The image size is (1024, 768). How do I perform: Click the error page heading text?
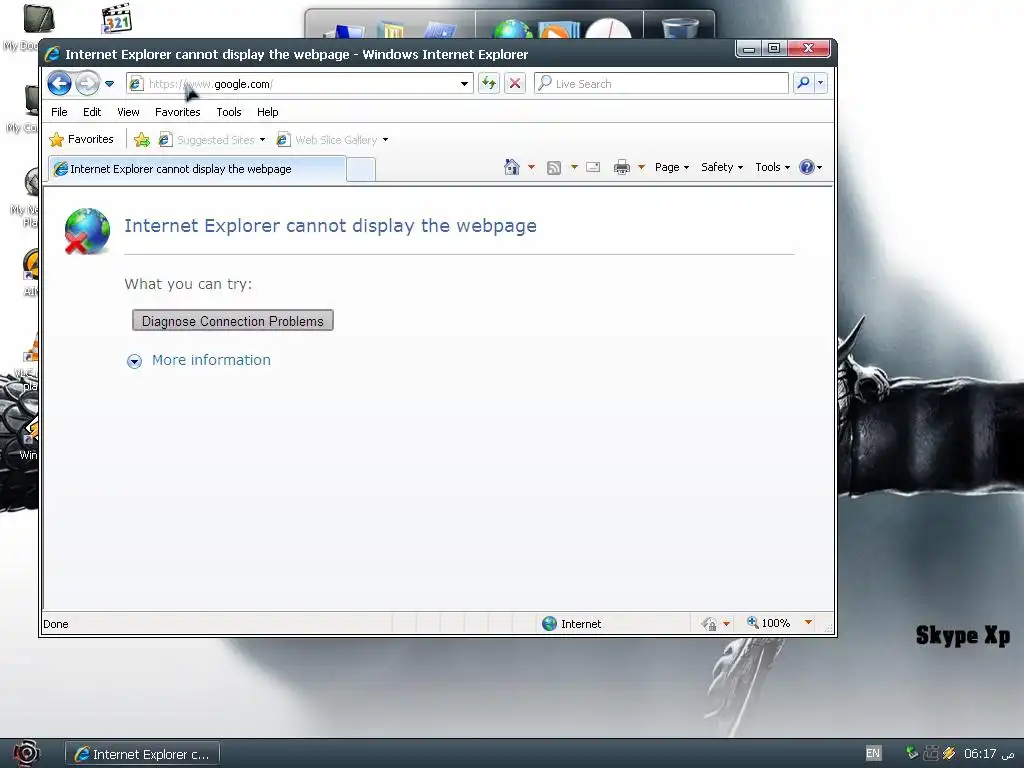330,226
